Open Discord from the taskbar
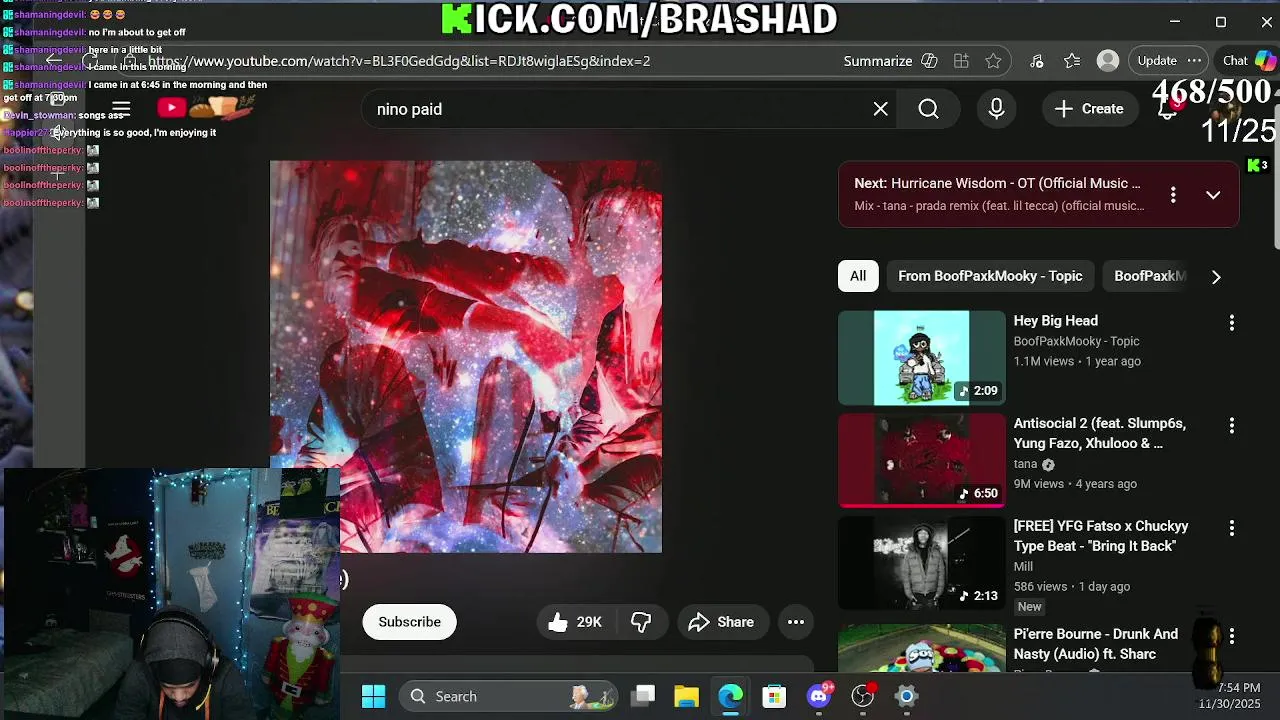Image resolution: width=1280 pixels, height=720 pixels. (x=819, y=697)
